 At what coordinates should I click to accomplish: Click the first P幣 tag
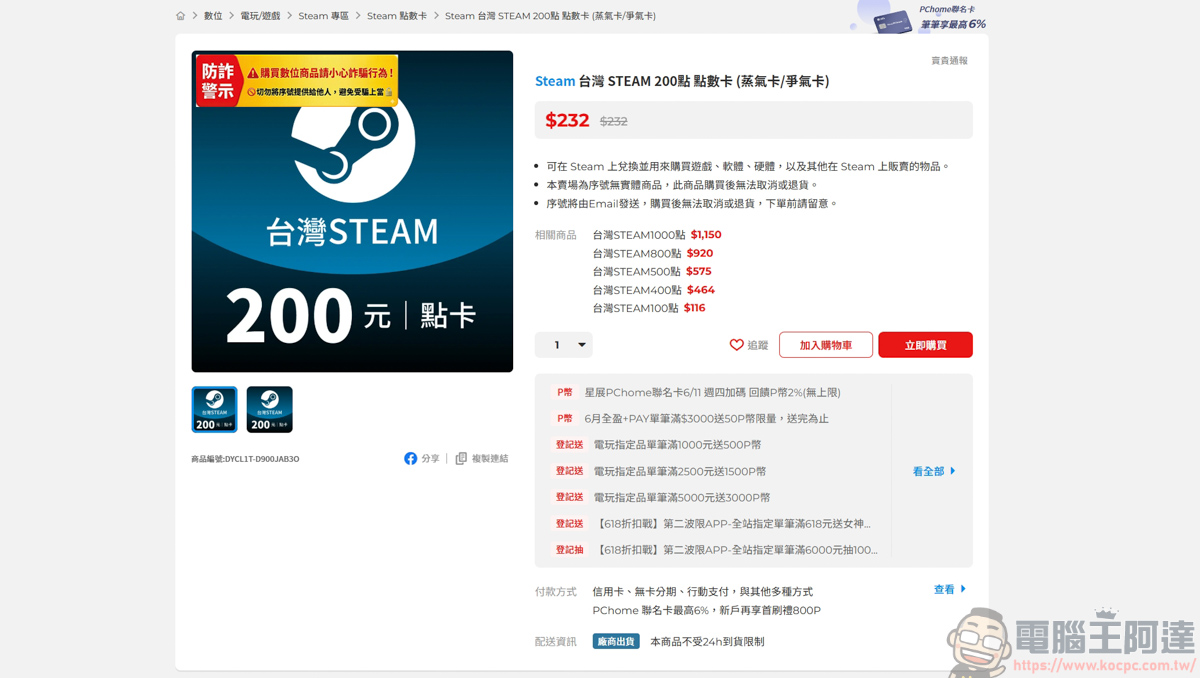[565, 393]
